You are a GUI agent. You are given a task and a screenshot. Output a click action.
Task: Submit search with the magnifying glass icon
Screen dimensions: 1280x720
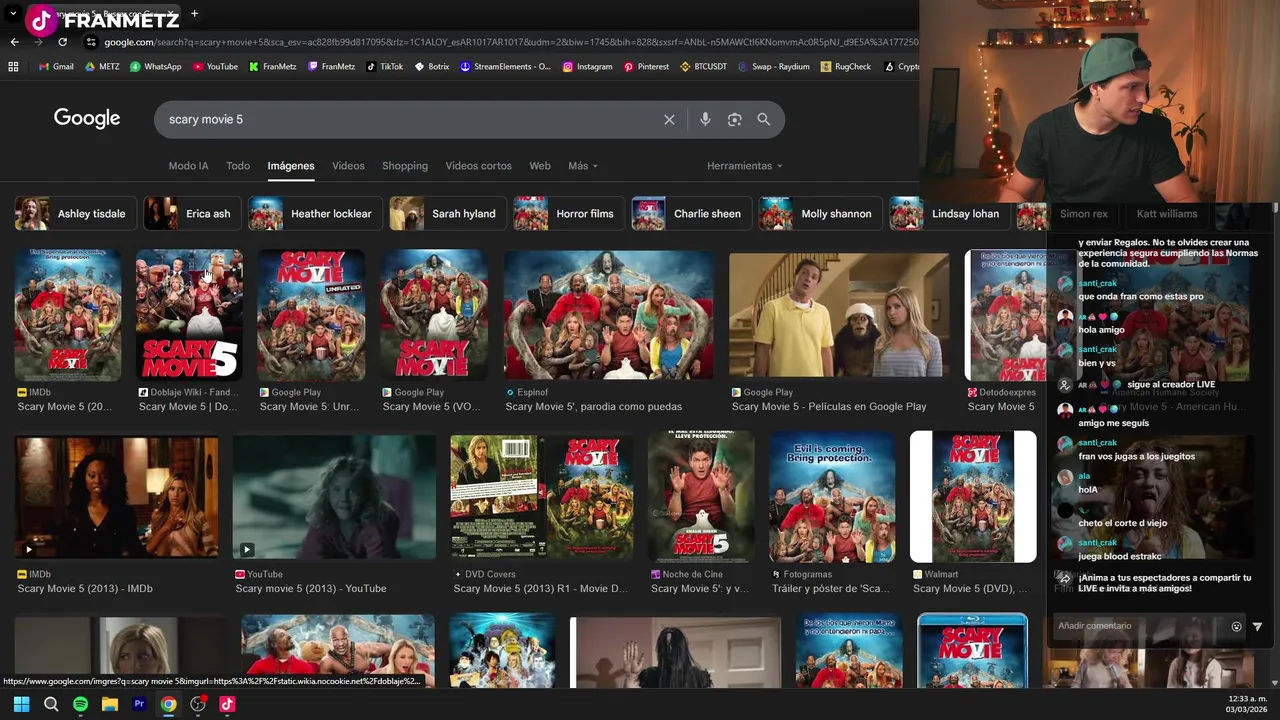click(x=763, y=119)
